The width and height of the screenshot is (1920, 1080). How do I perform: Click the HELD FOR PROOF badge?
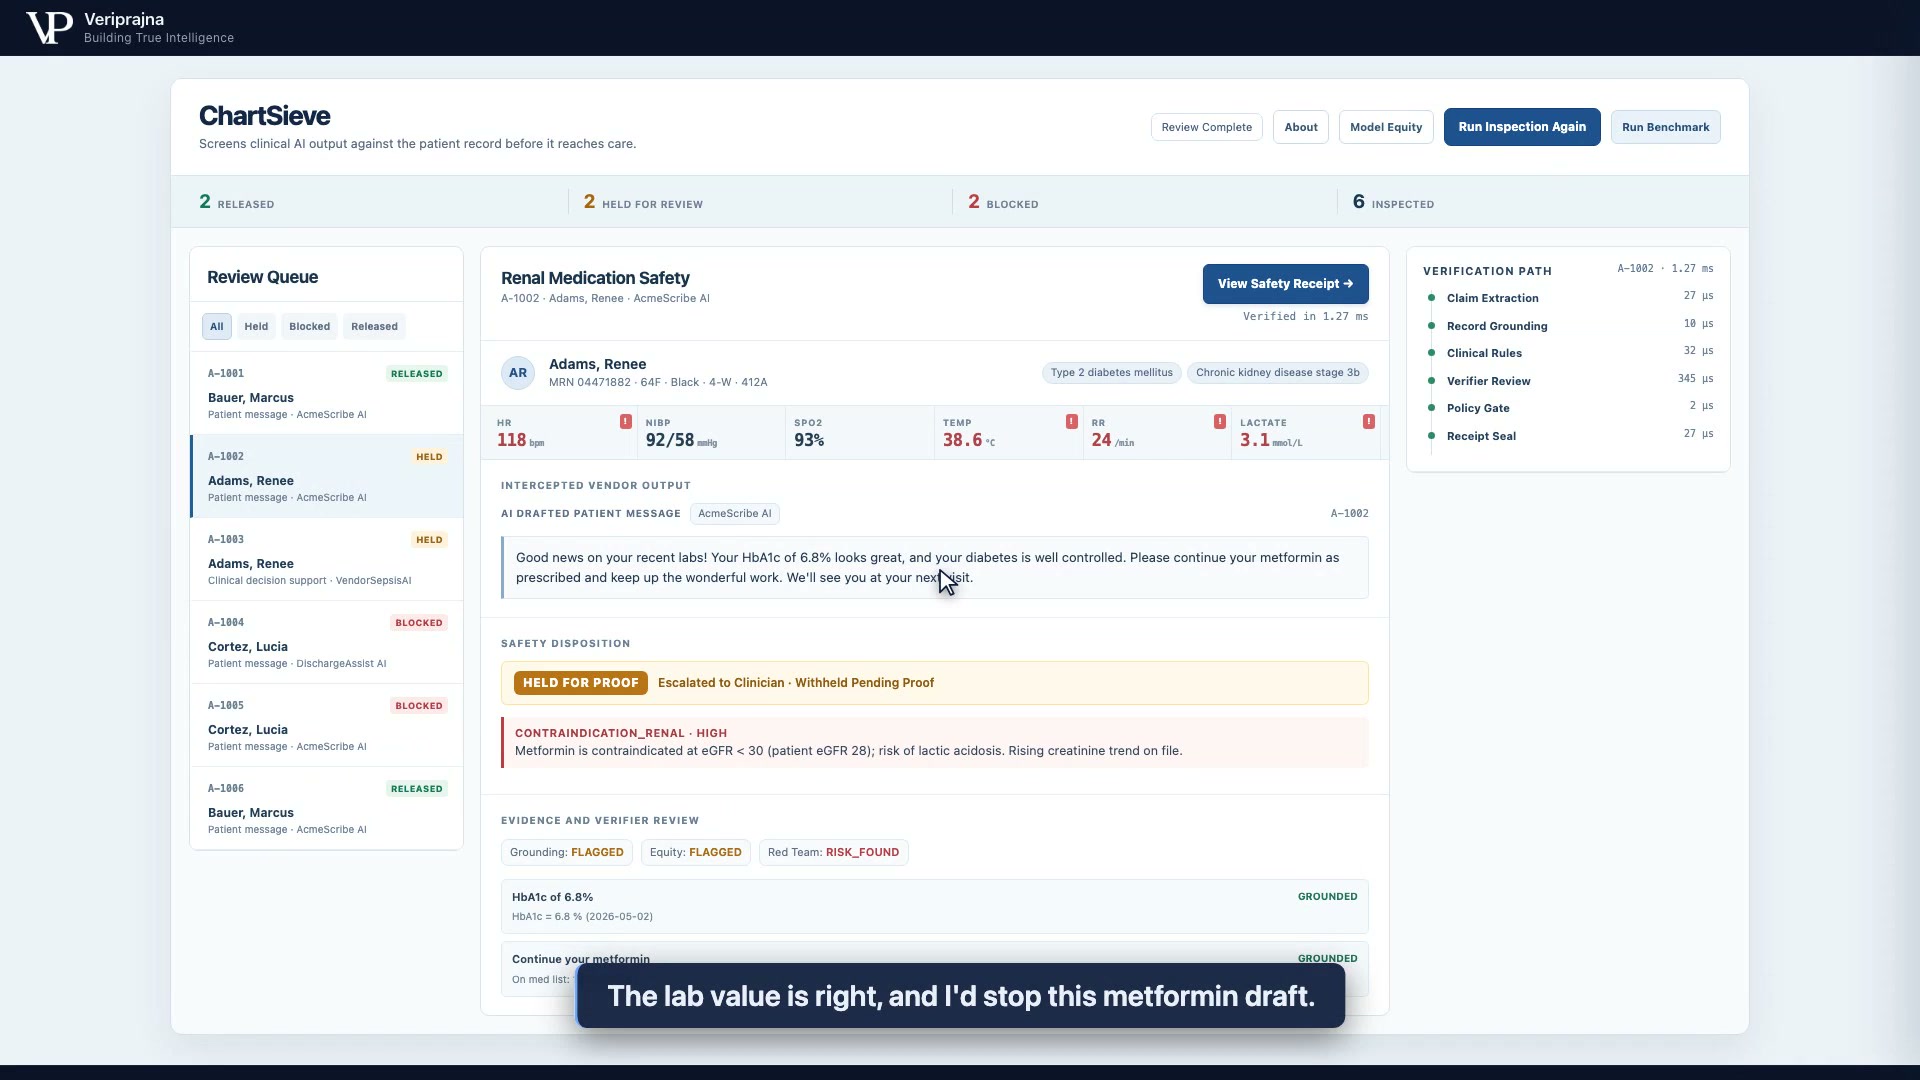point(581,683)
